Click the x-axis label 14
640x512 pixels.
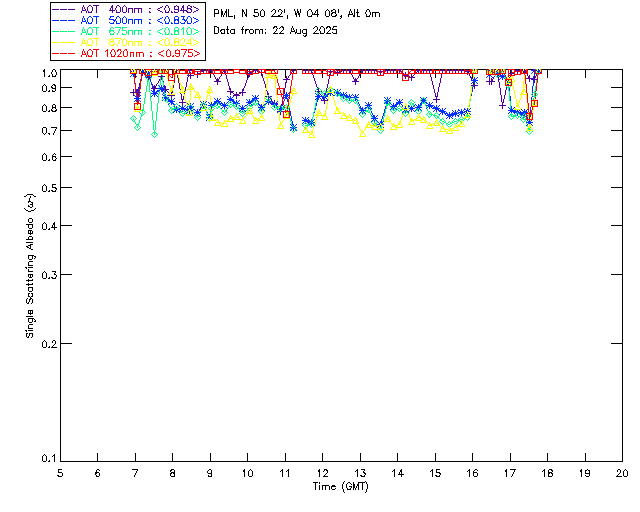click(x=398, y=473)
